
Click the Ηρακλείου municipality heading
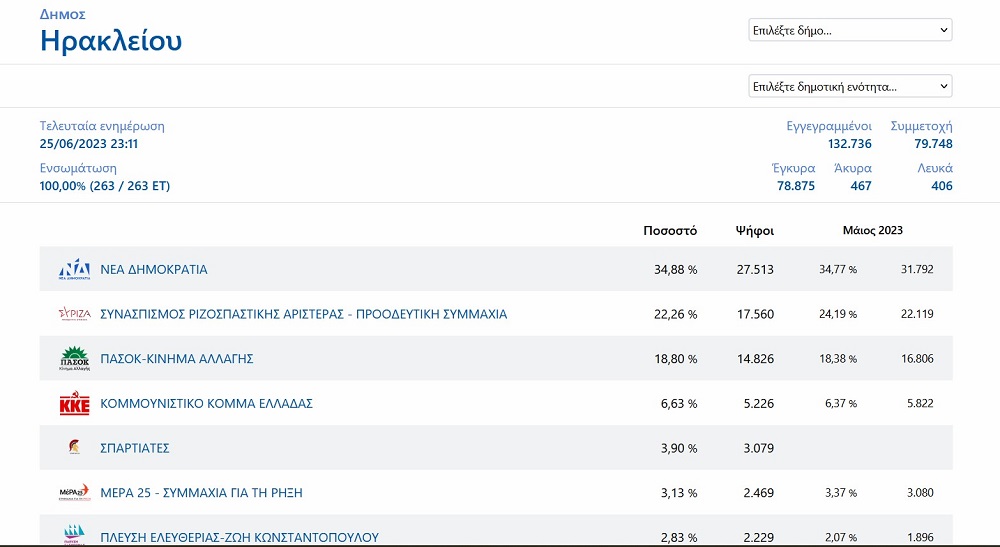click(111, 41)
